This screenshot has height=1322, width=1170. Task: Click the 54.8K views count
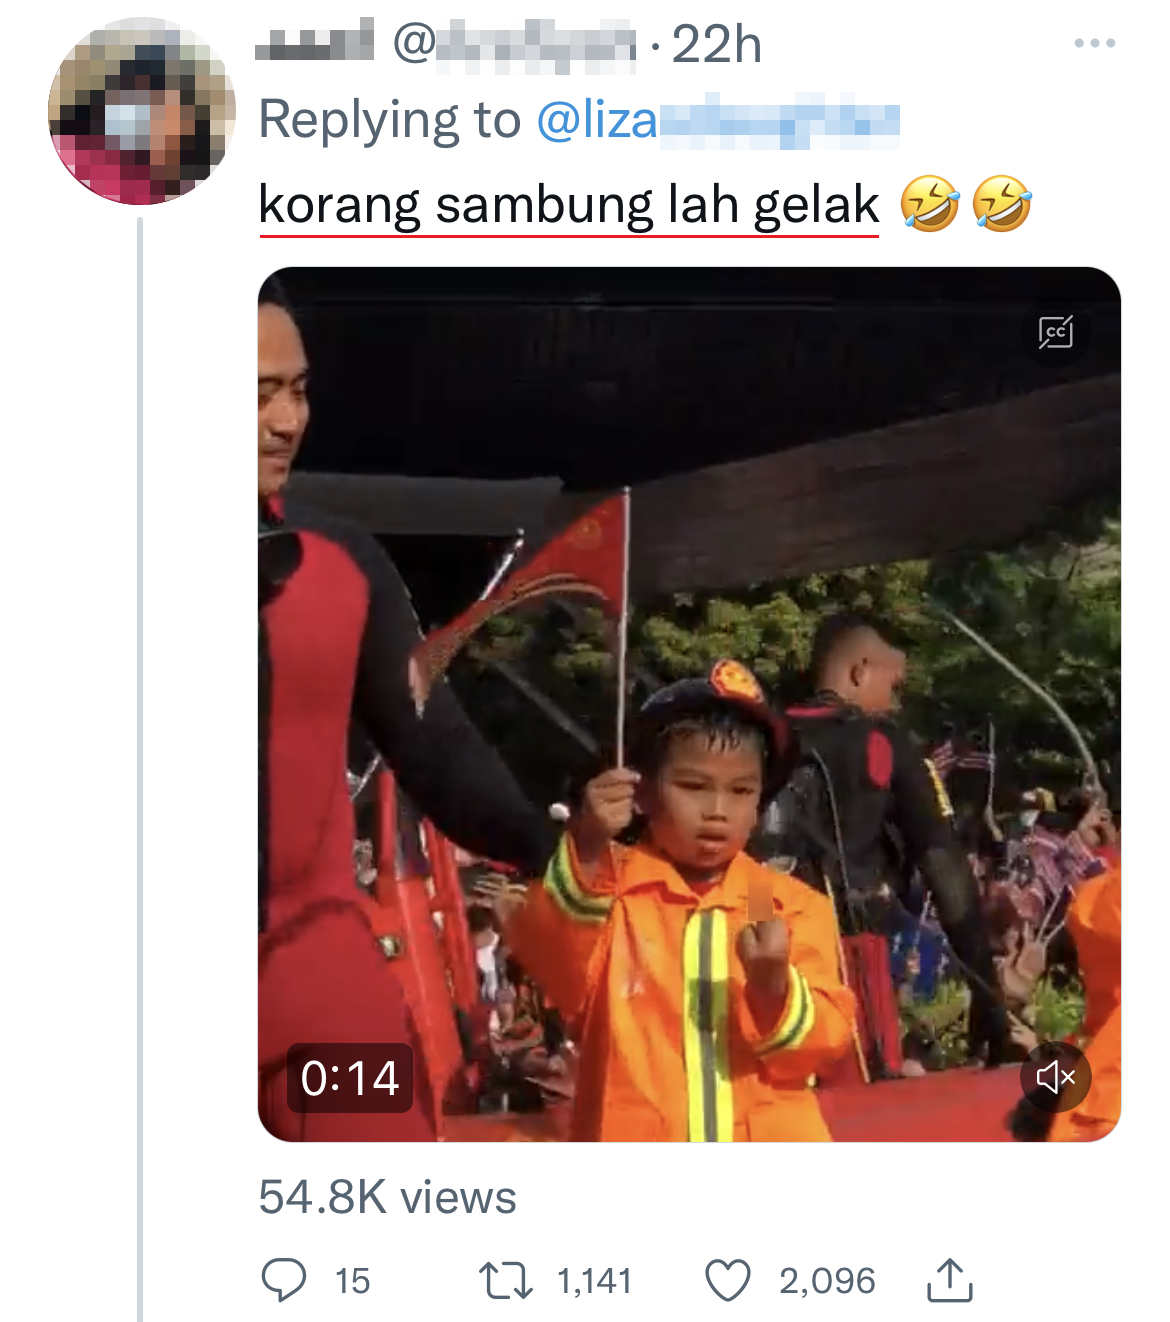(x=387, y=1197)
